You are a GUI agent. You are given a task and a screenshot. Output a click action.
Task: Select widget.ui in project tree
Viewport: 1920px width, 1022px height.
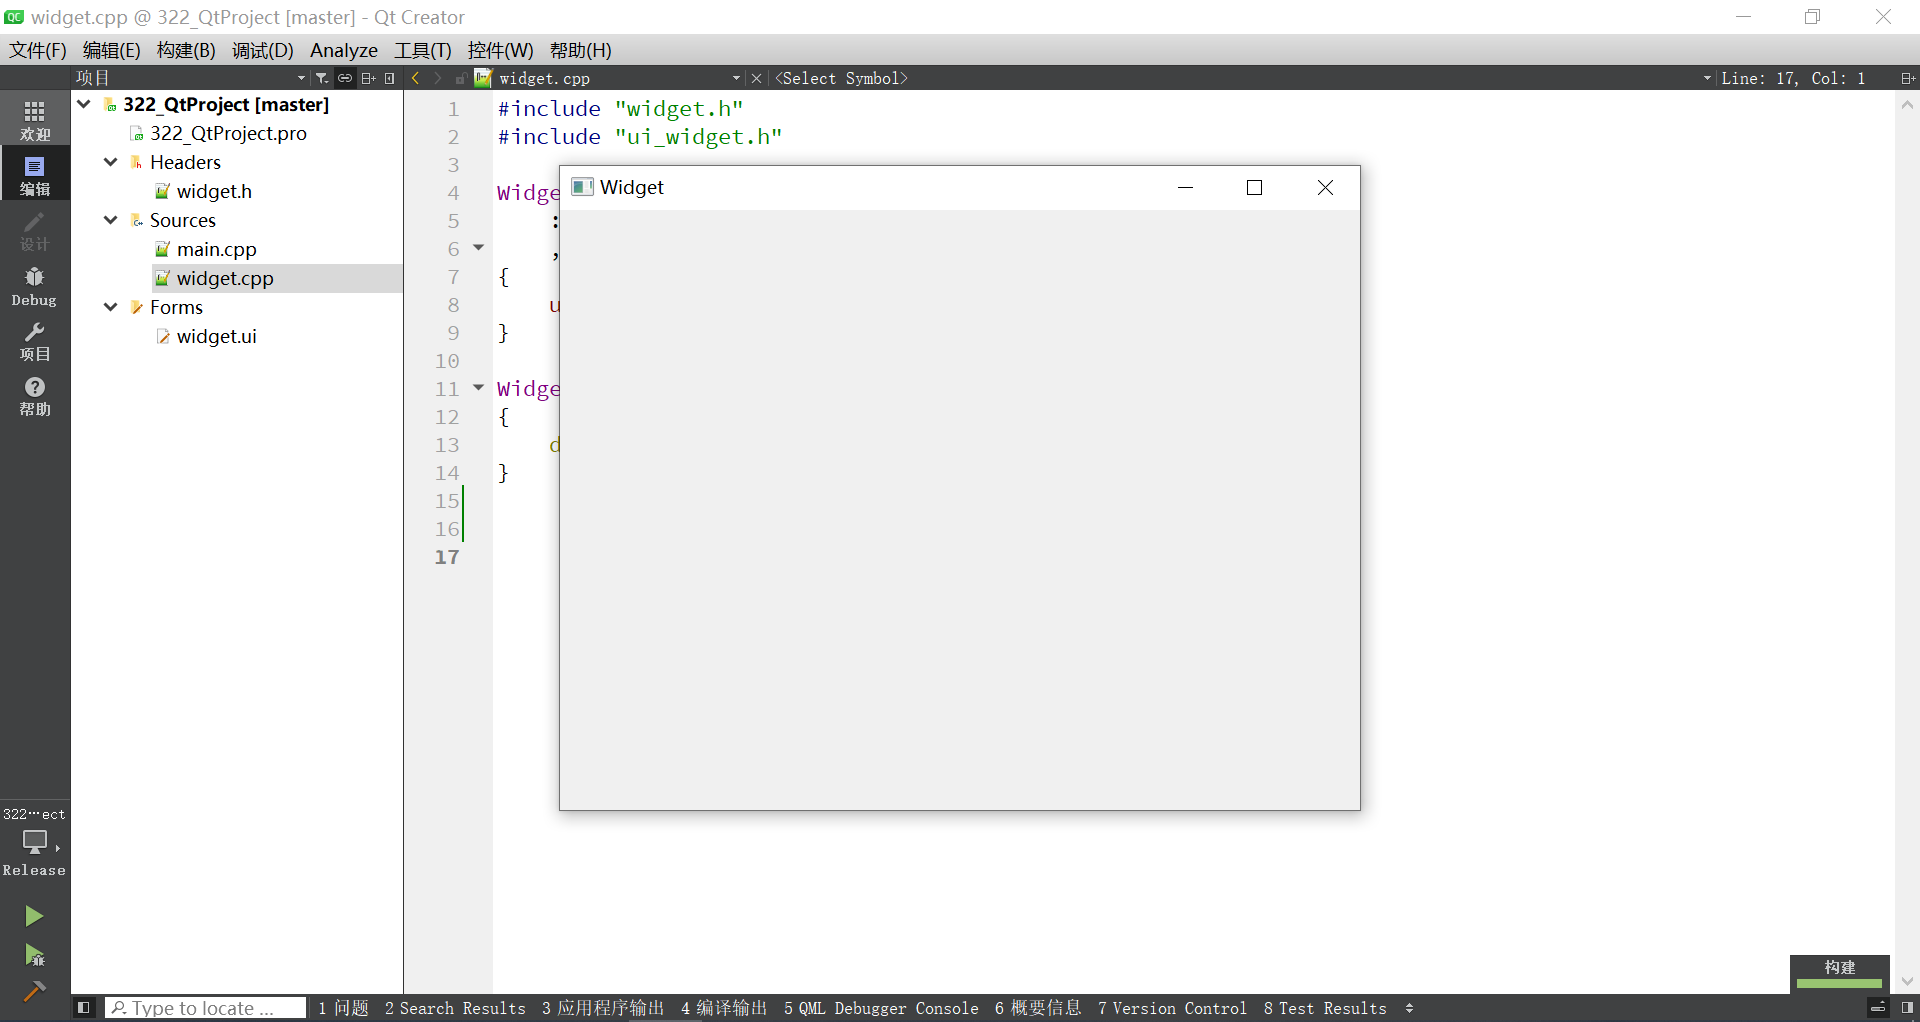[216, 336]
